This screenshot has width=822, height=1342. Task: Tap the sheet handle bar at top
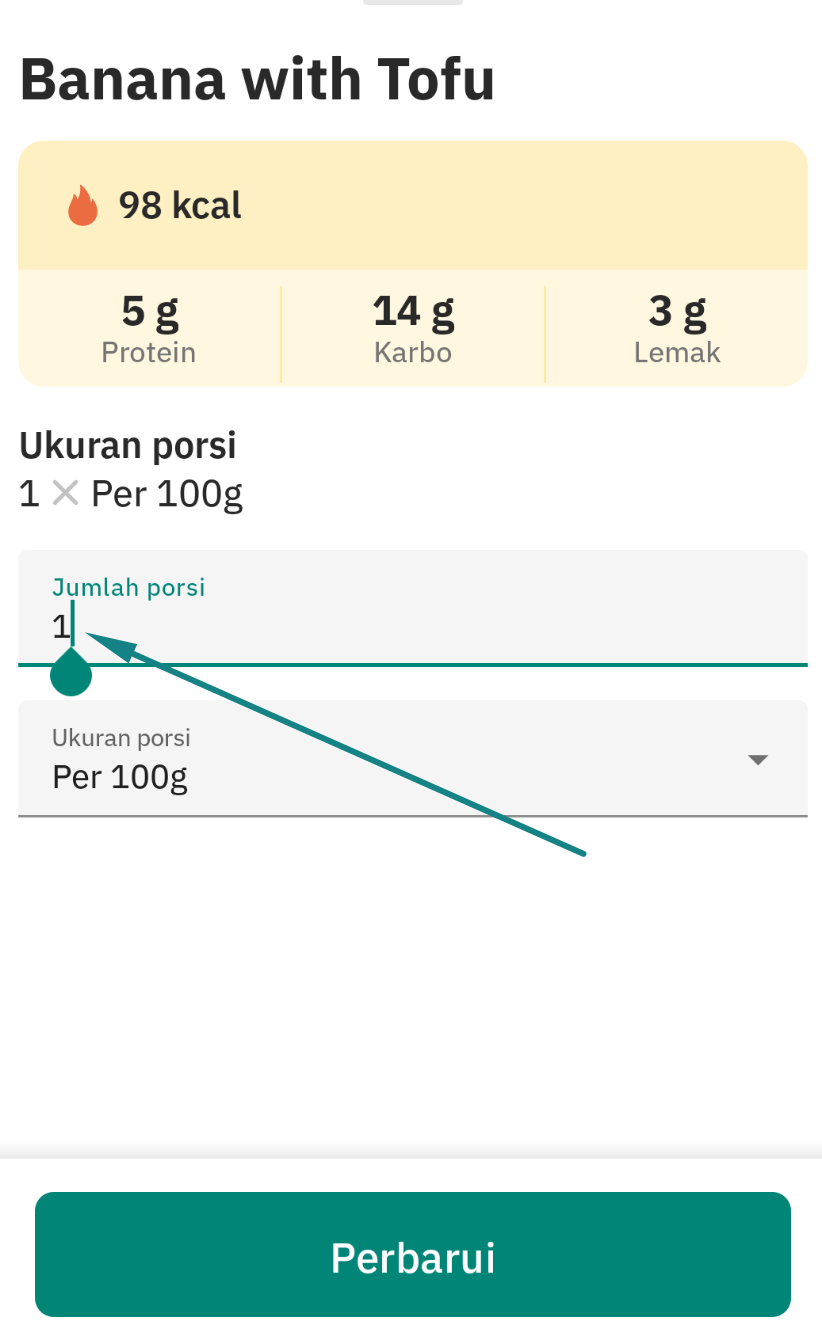[413, 2]
